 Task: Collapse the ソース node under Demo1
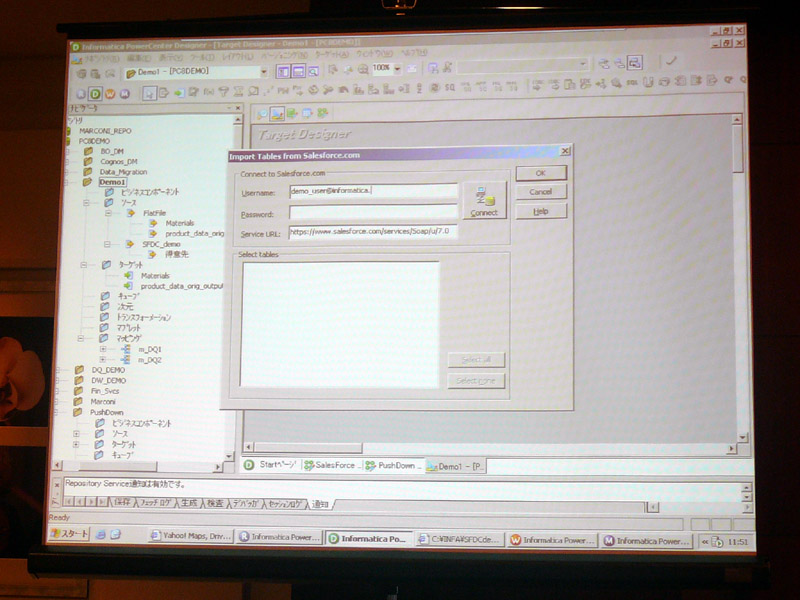(86, 203)
